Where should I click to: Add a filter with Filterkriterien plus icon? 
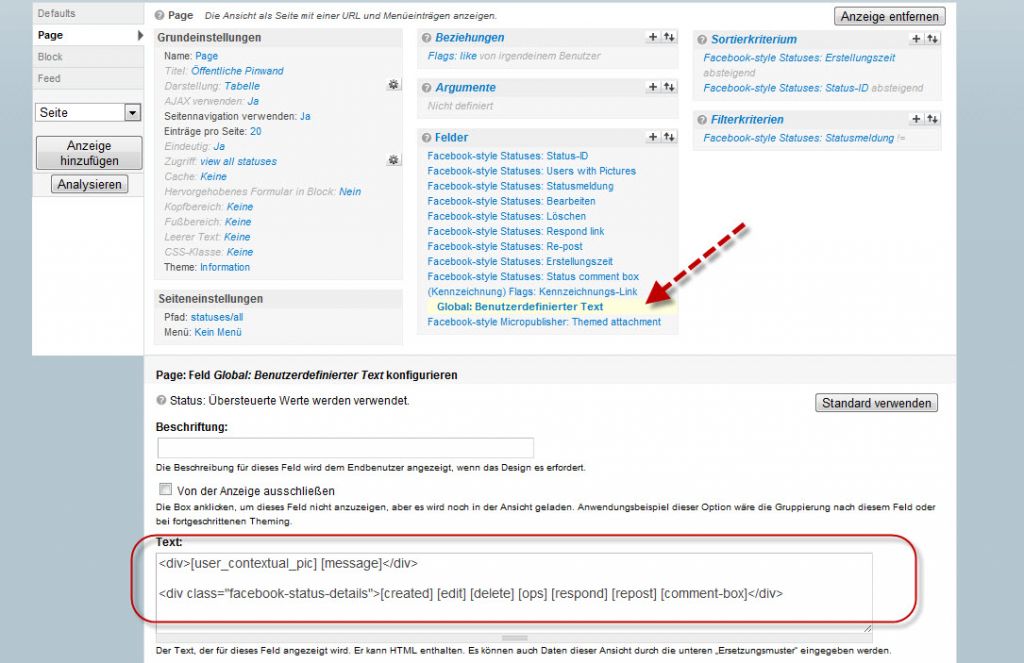click(x=916, y=119)
